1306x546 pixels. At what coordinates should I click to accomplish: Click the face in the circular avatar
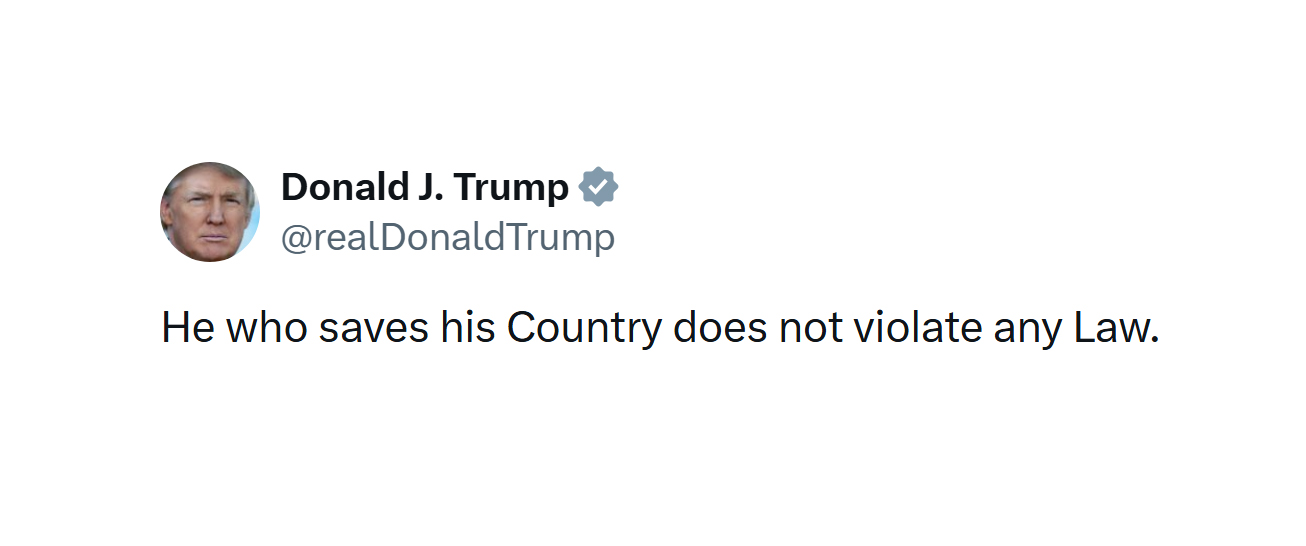[x=209, y=217]
